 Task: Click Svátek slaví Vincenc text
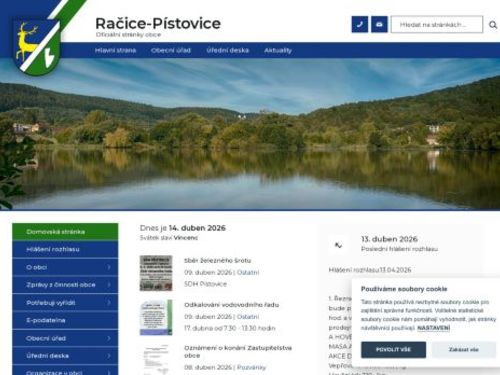[x=169, y=238]
